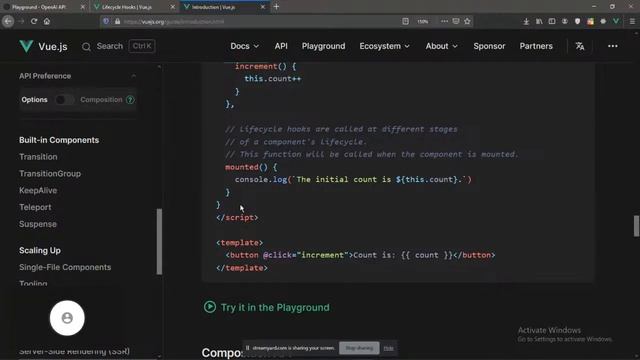Open the Sponsor page
Screen dimensions: 640x360
coord(489,46)
